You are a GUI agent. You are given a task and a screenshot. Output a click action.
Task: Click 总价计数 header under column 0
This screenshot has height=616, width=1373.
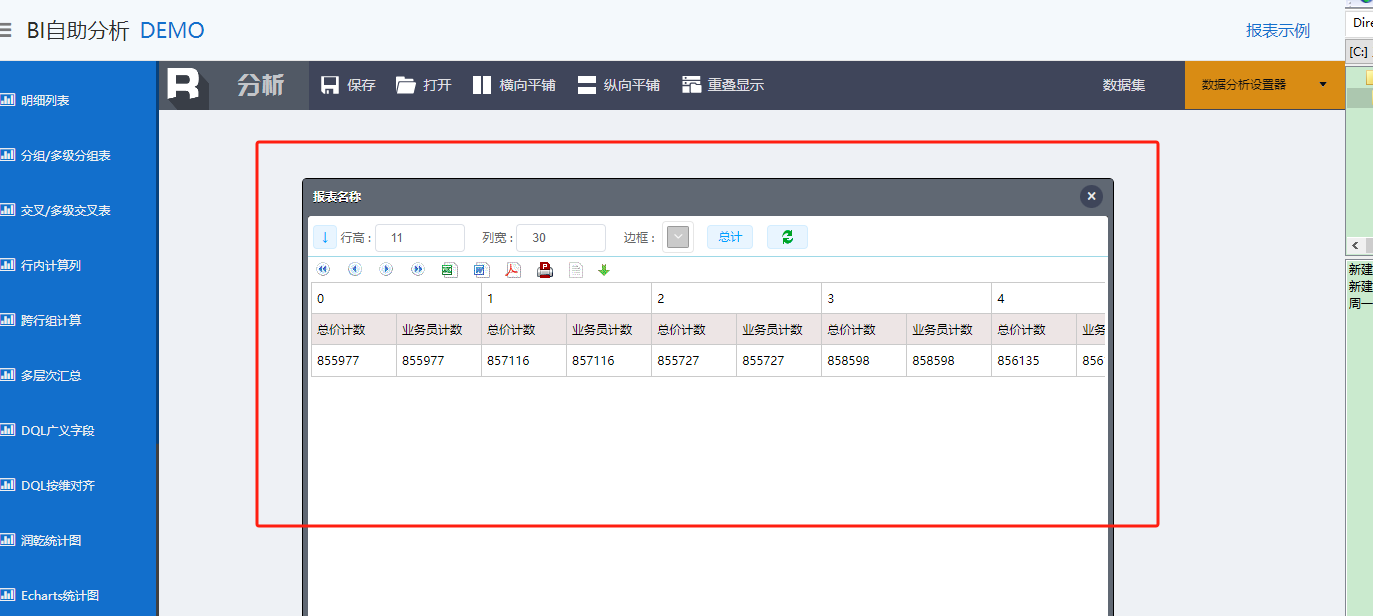[x=354, y=330]
